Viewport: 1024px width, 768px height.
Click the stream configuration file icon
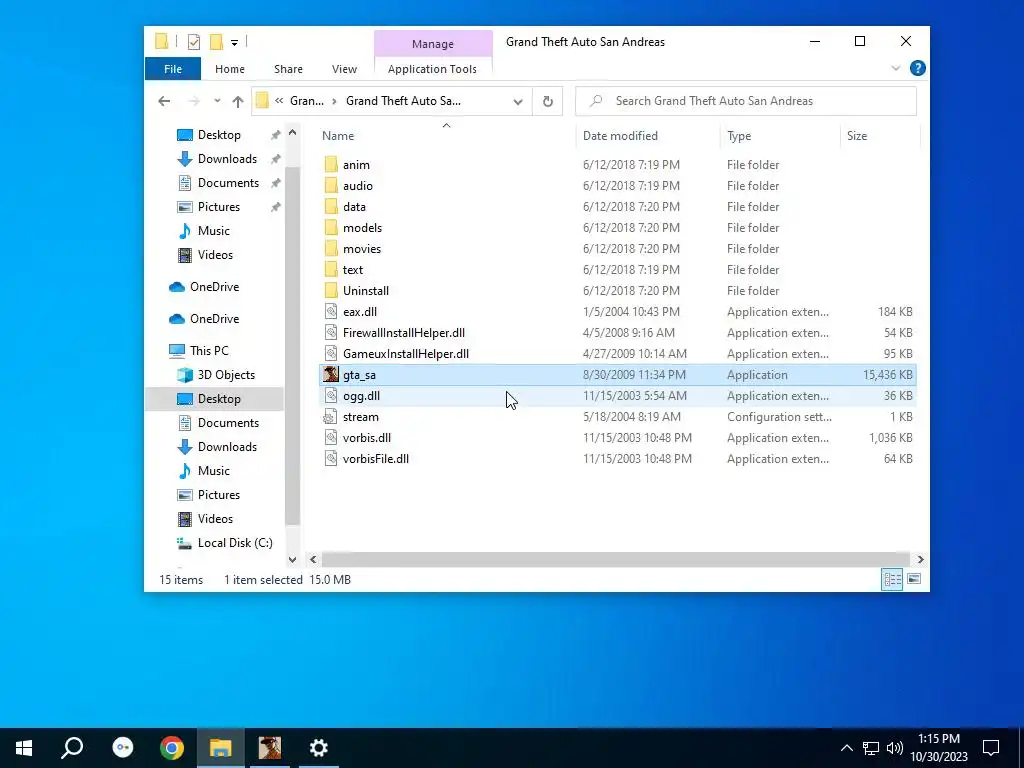pyautogui.click(x=331, y=417)
